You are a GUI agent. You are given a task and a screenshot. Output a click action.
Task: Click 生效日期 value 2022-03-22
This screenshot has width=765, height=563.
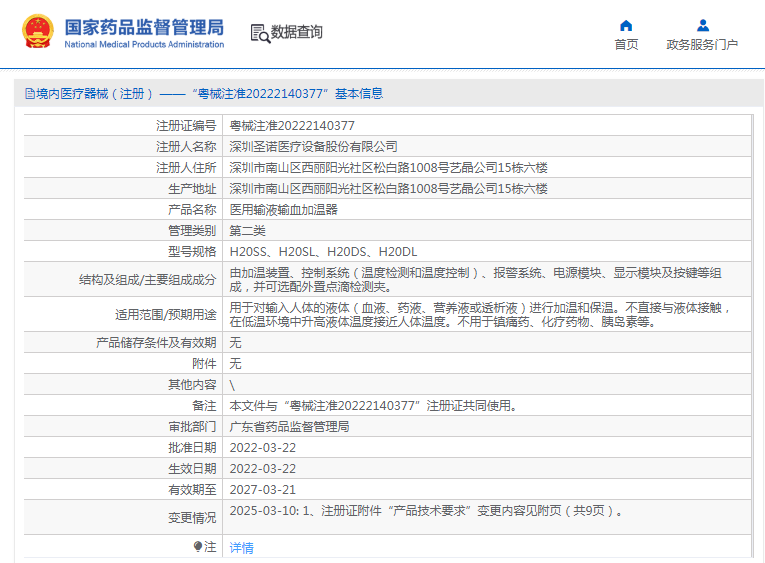pyautogui.click(x=262, y=469)
